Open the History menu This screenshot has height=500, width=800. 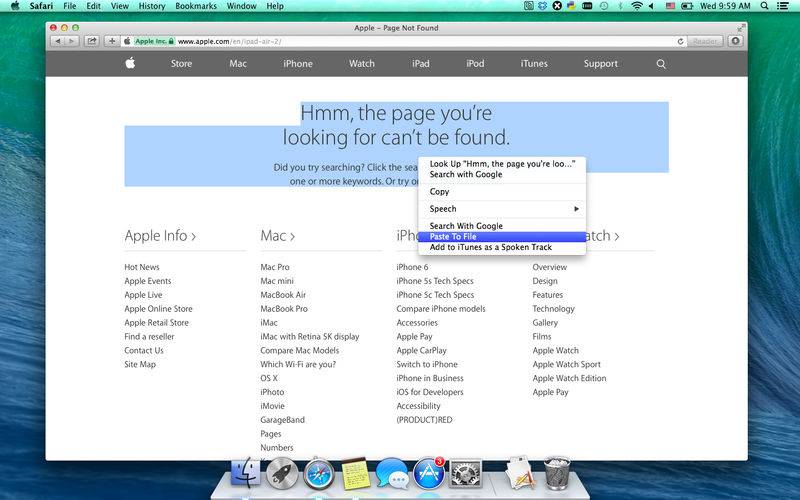tap(152, 6)
